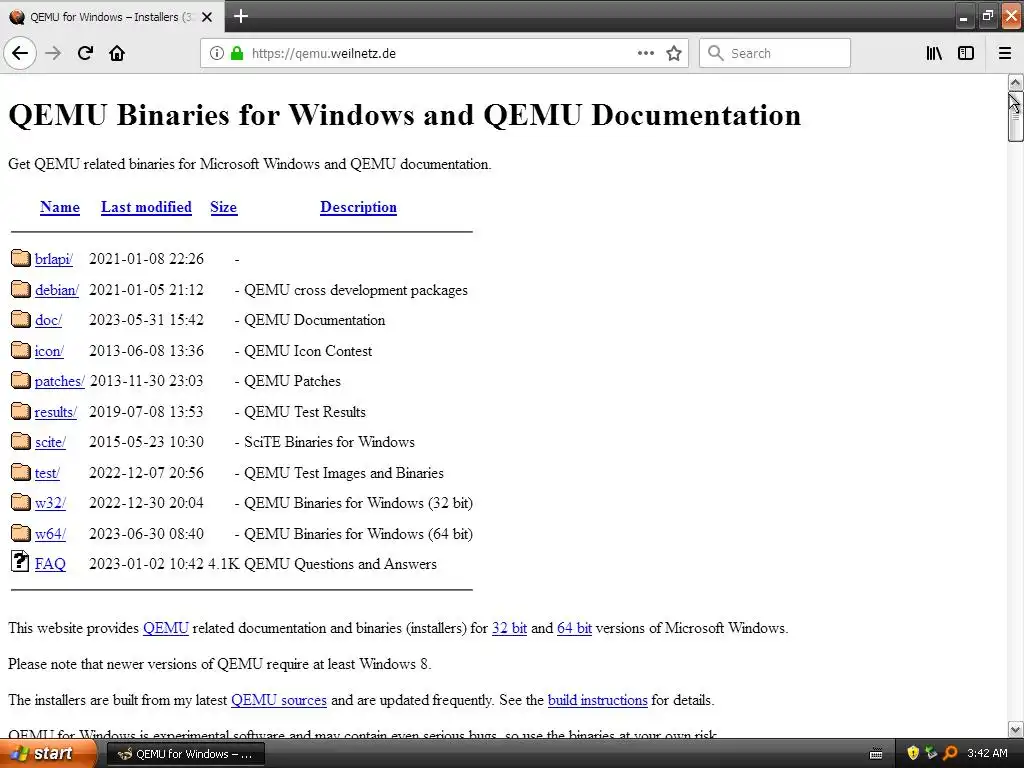Open the browser home page
This screenshot has height=768, width=1024.
tap(117, 54)
